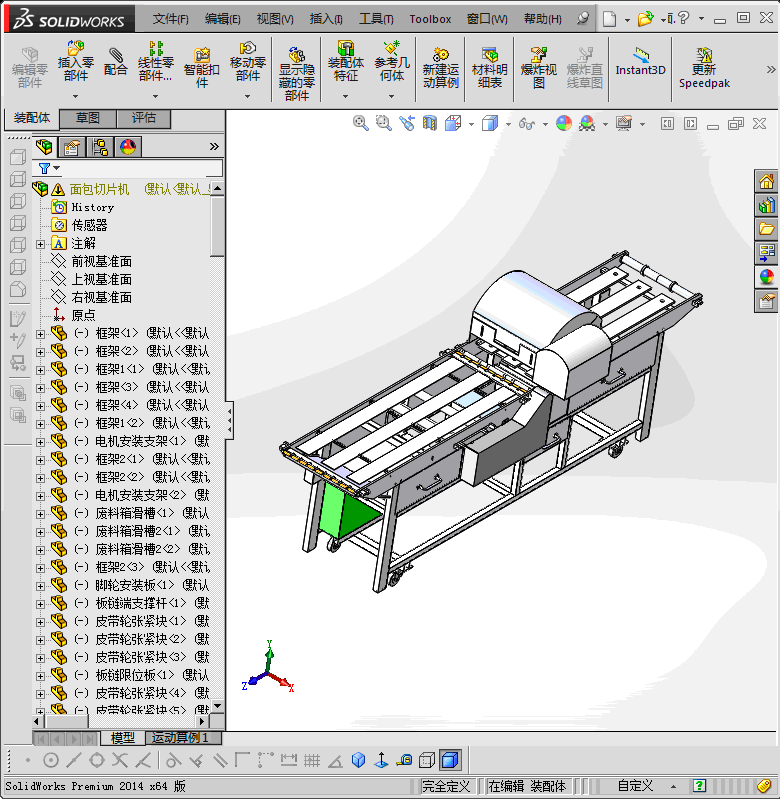
Task: Open Design Library task pane icon
Action: click(x=766, y=205)
